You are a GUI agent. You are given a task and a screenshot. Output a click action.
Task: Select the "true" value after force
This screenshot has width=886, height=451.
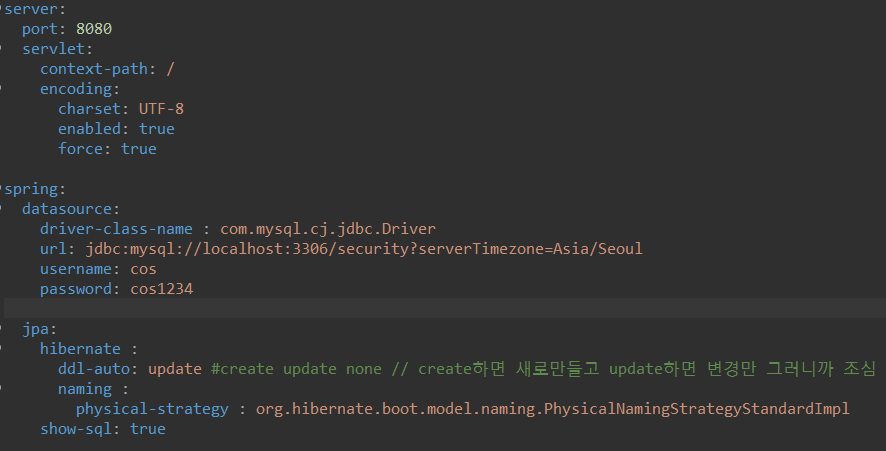click(138, 149)
